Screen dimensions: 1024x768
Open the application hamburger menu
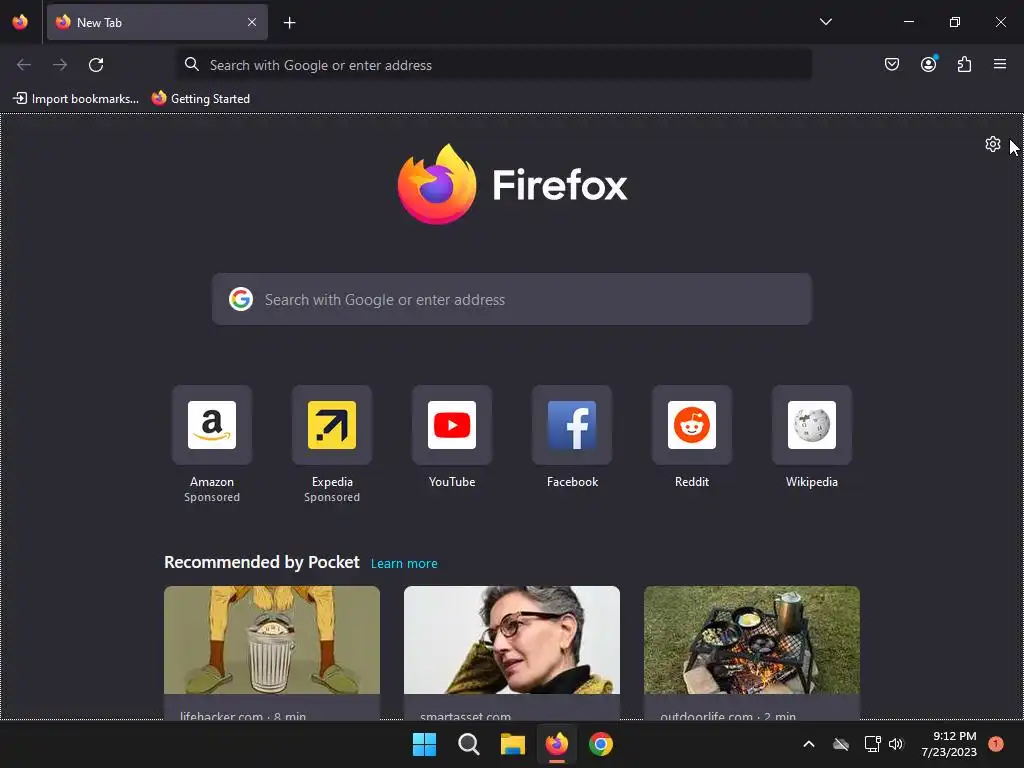[x=1000, y=64]
